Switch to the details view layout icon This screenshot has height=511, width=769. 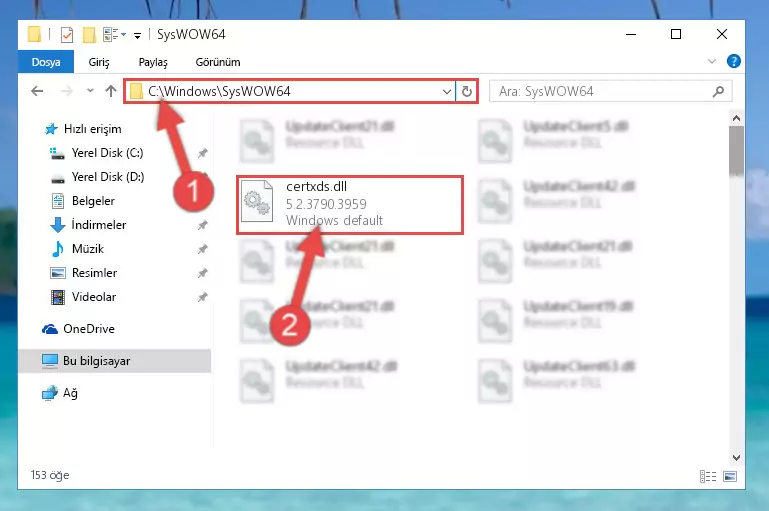[x=708, y=476]
